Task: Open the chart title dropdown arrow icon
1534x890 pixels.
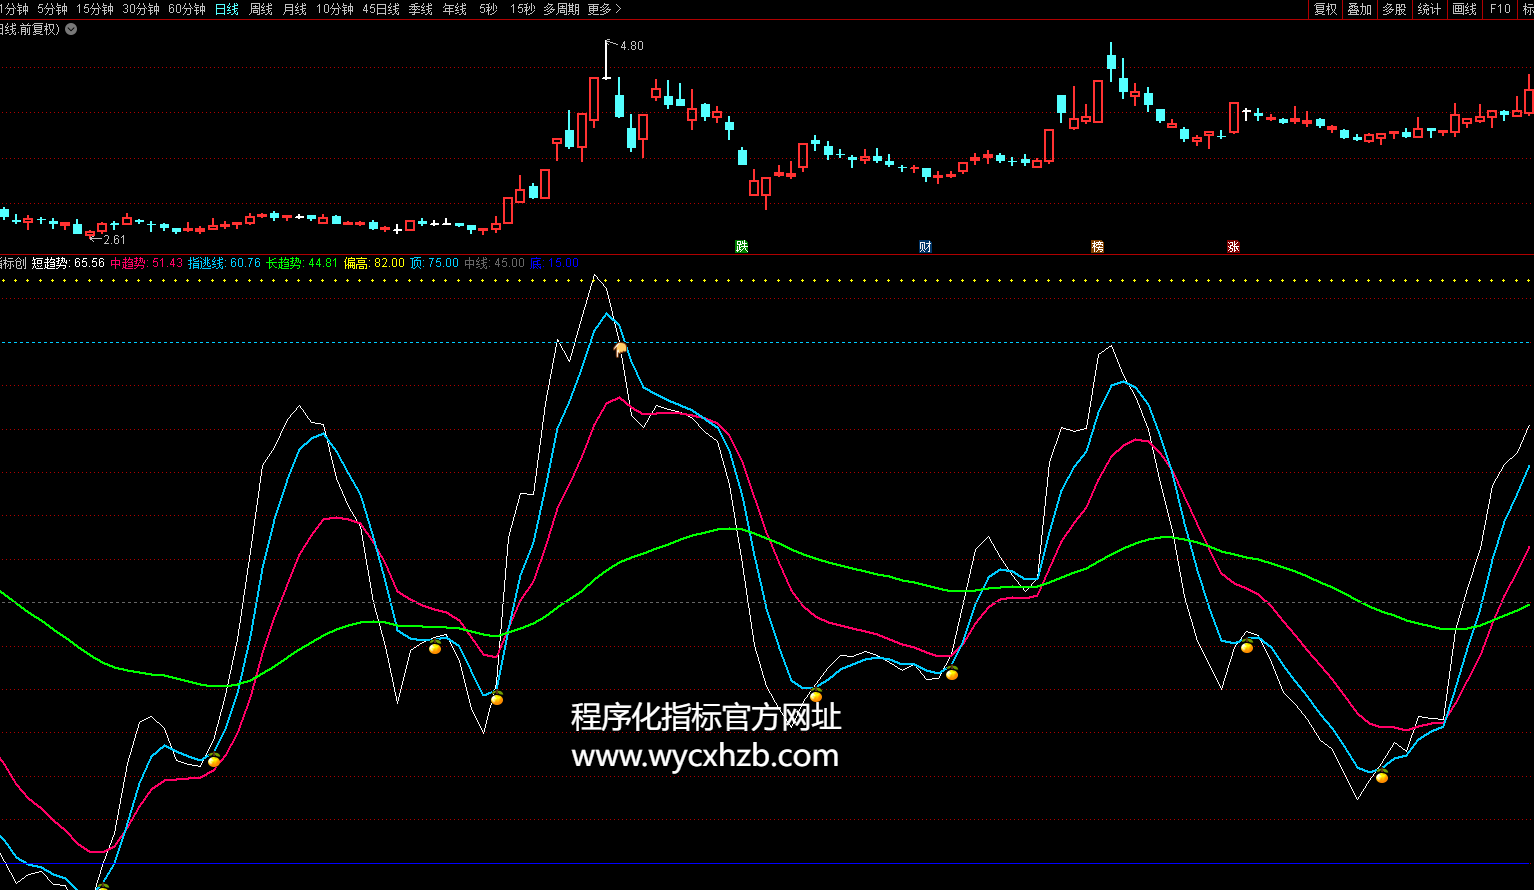Action: point(71,29)
